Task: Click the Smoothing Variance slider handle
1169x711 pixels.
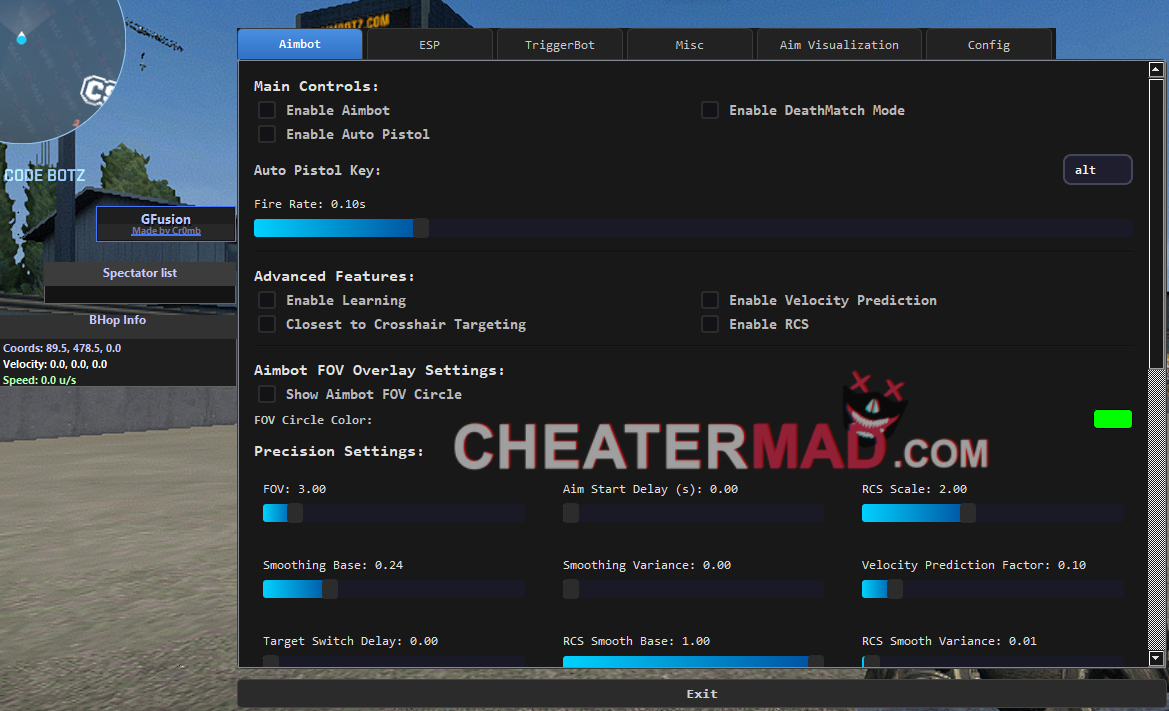Action: coord(571,589)
